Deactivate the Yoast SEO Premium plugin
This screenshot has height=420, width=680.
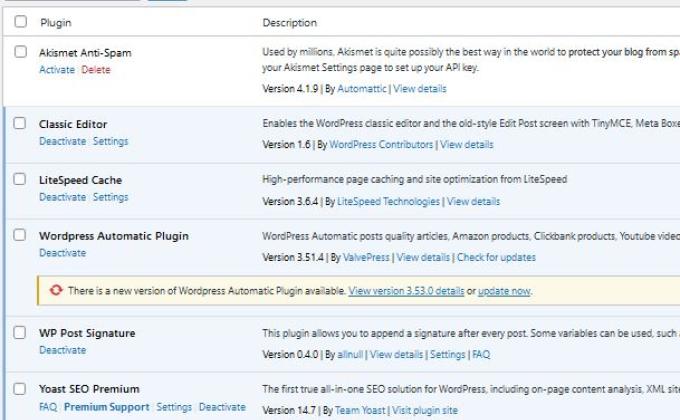click(x=222, y=407)
